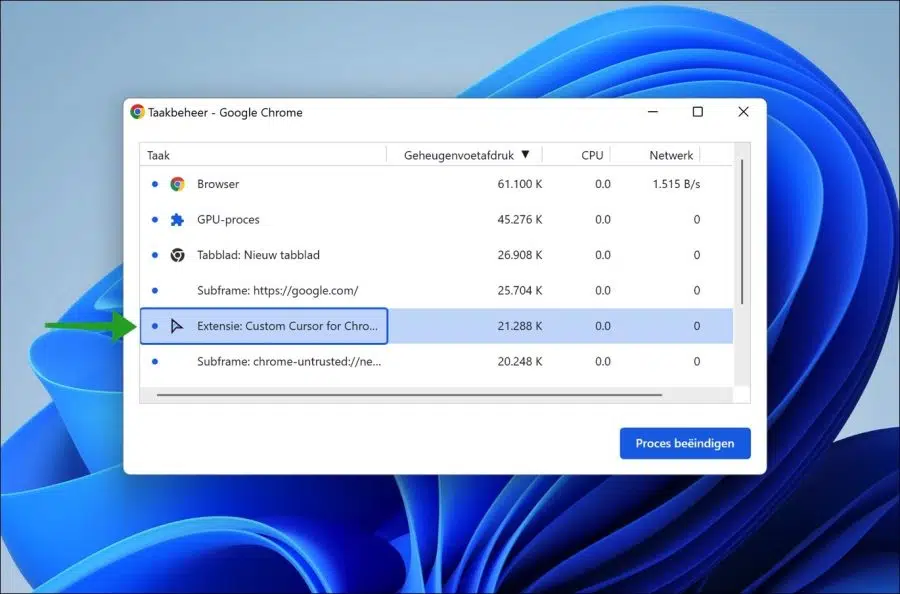Select the Tabblad: Nieuw tabblad row

[x=436, y=255]
